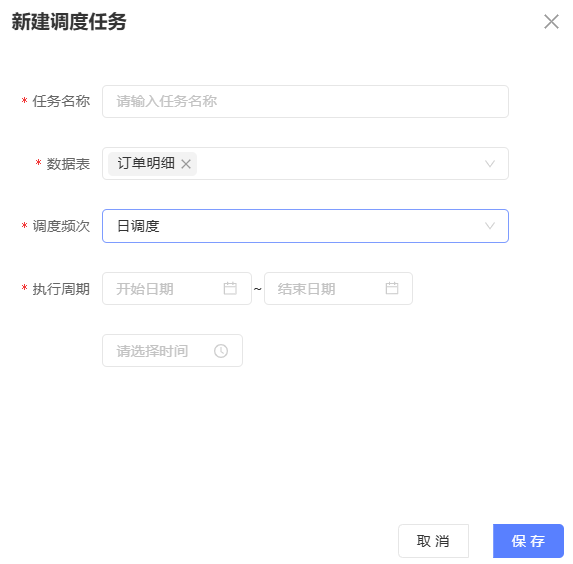The width and height of the screenshot is (573, 564).
Task: Remove the 订单明细 tag
Action: tap(186, 164)
